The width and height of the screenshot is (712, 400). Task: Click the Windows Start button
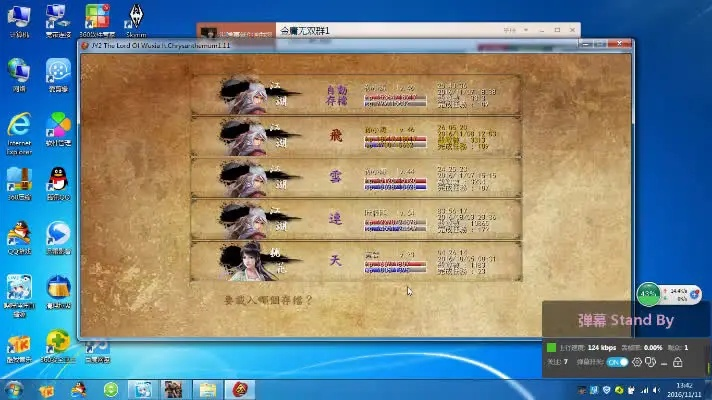coord(16,388)
